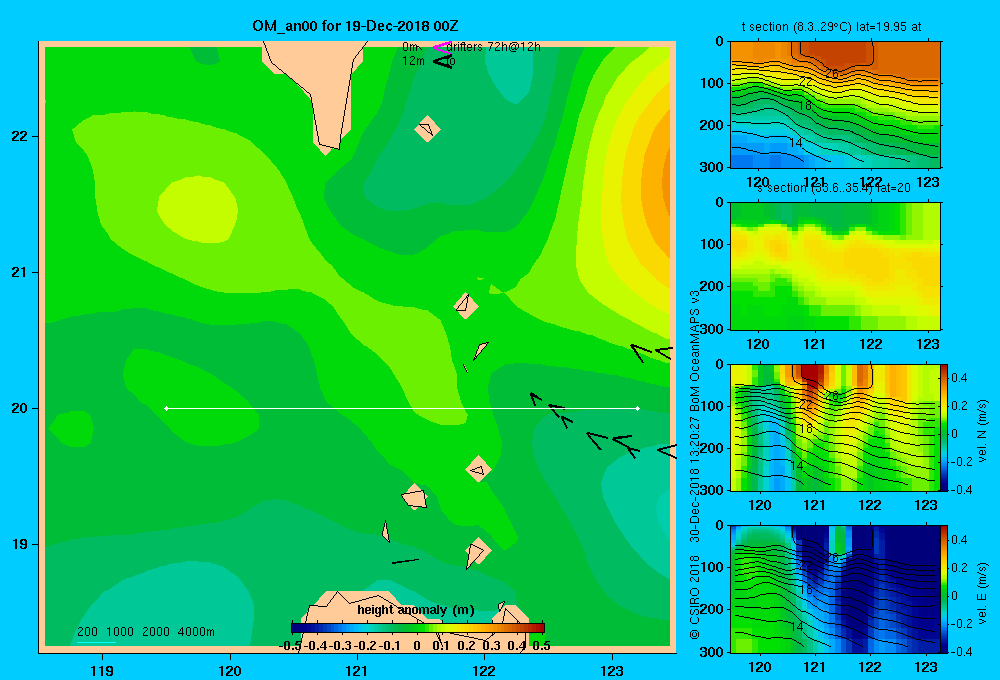
Task: Click the main map's longitude 123 label
Action: (612, 670)
